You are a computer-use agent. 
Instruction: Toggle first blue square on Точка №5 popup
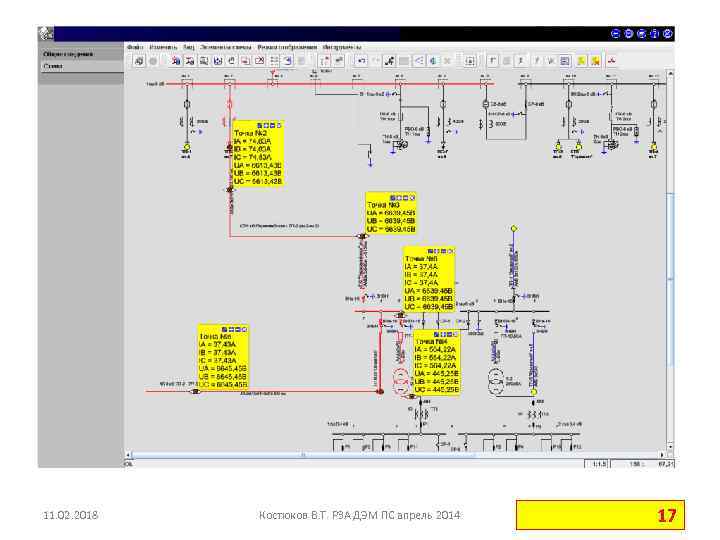pos(430,251)
